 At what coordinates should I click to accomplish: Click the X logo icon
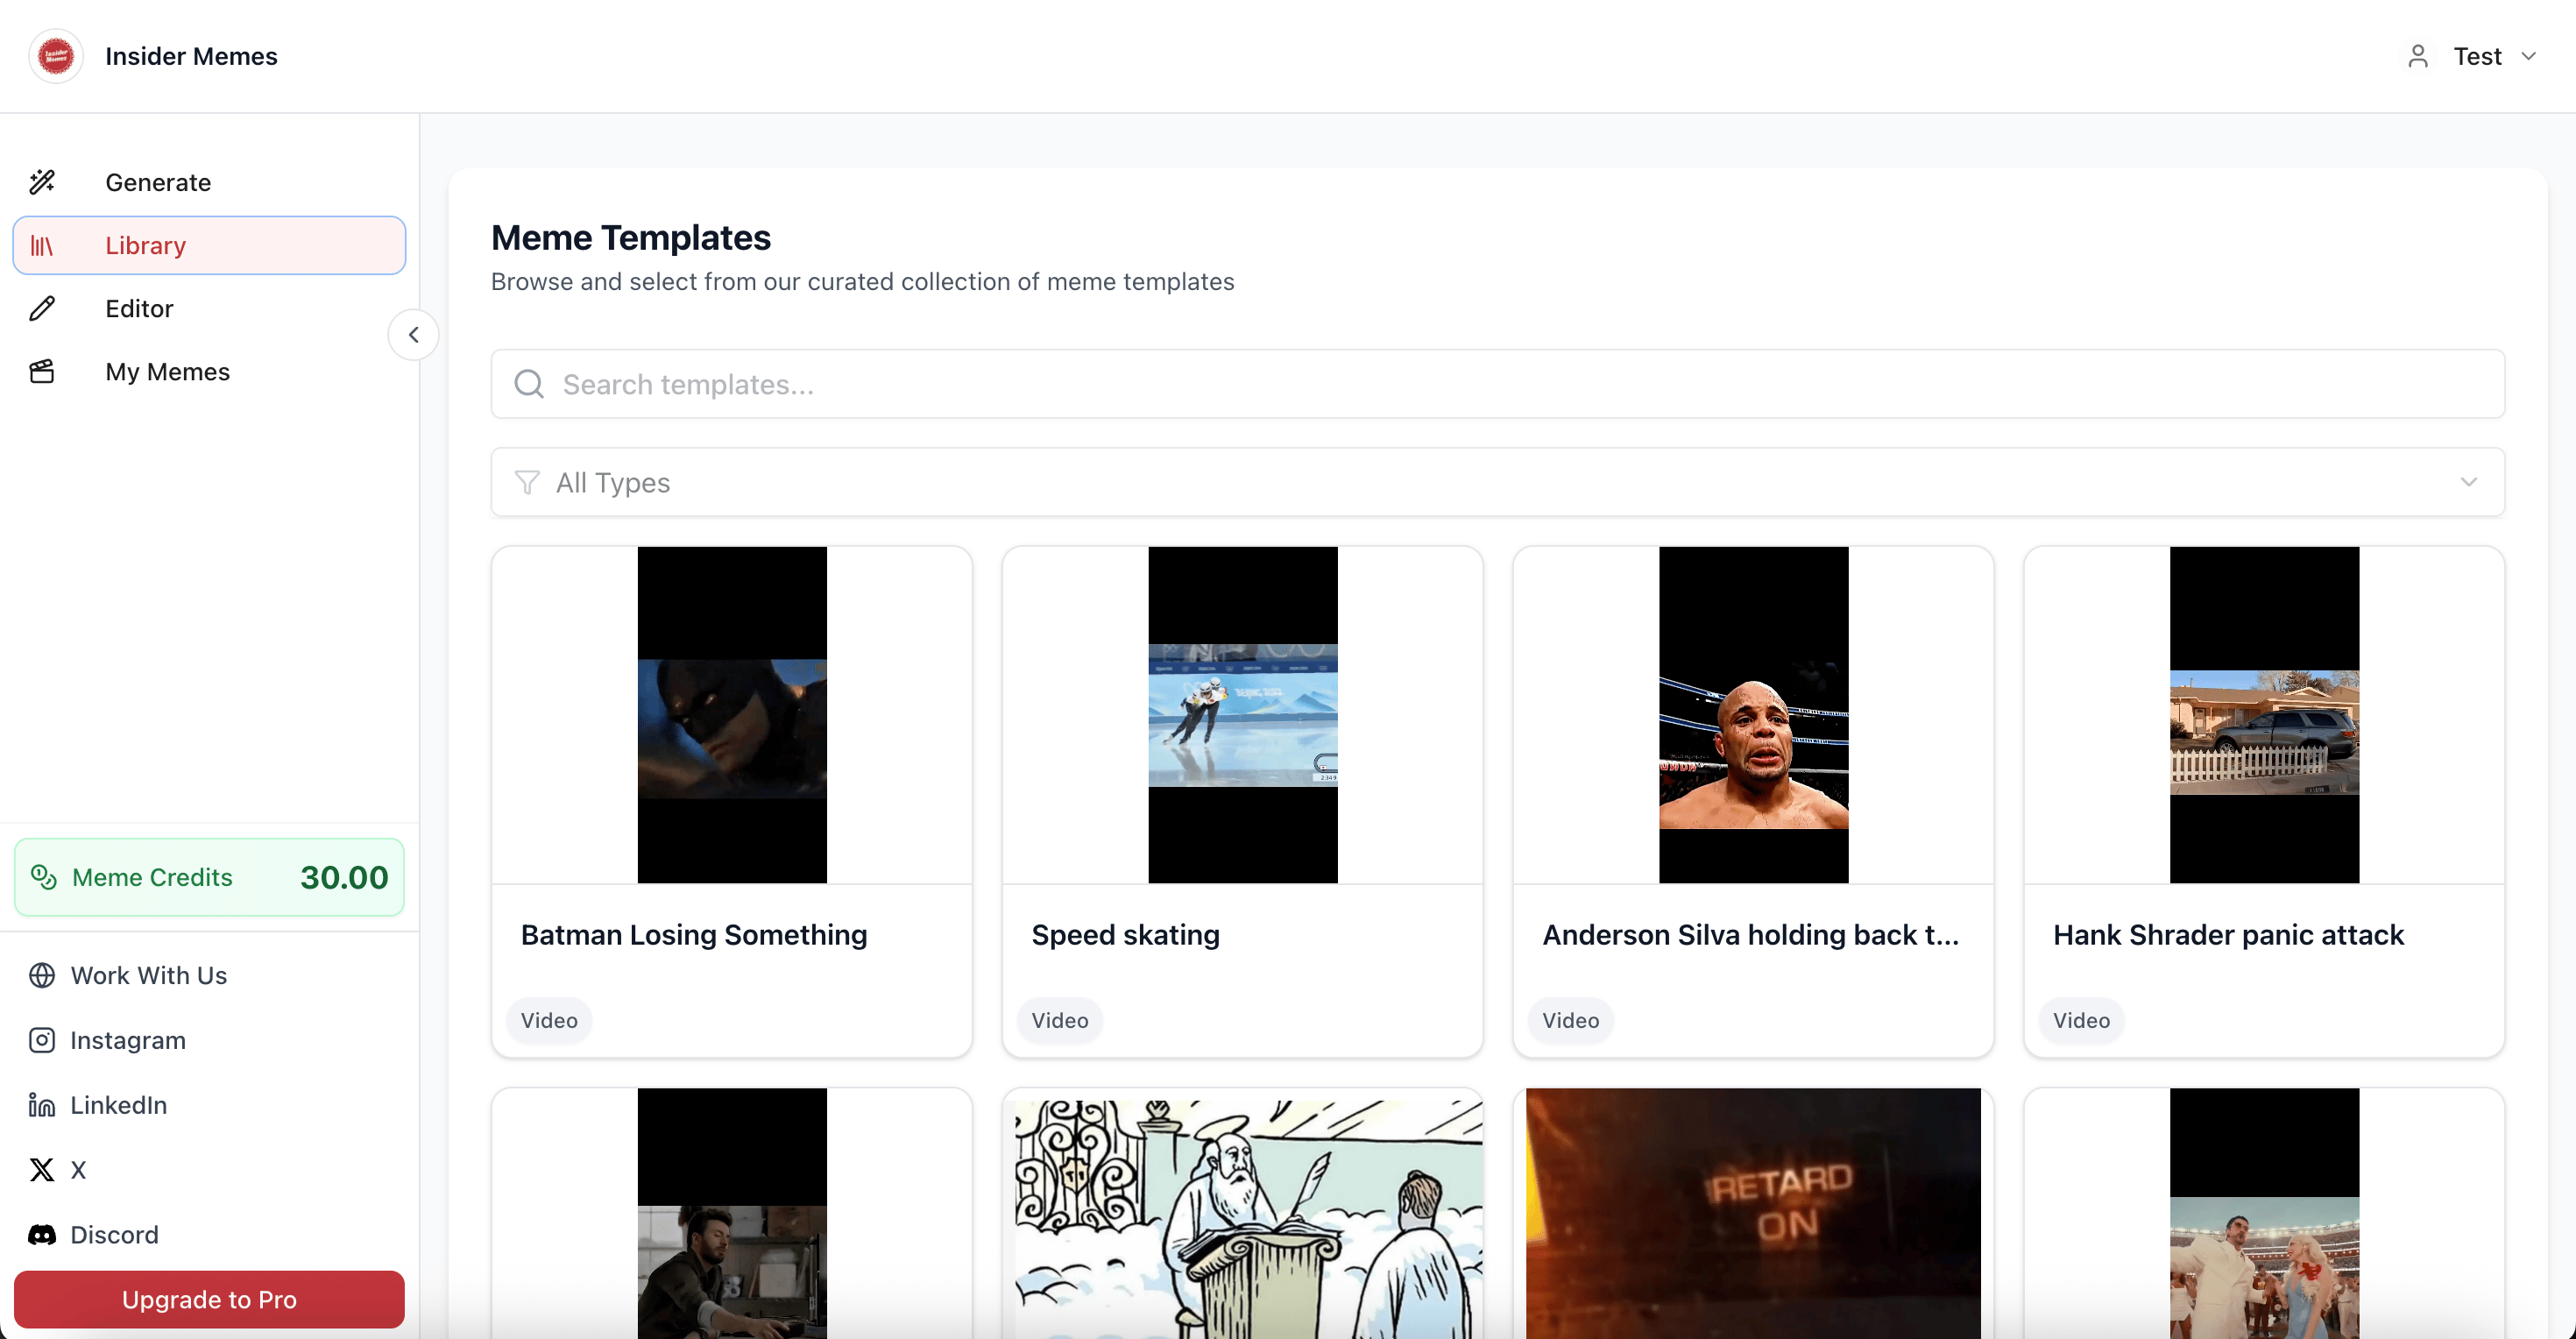tap(42, 1169)
